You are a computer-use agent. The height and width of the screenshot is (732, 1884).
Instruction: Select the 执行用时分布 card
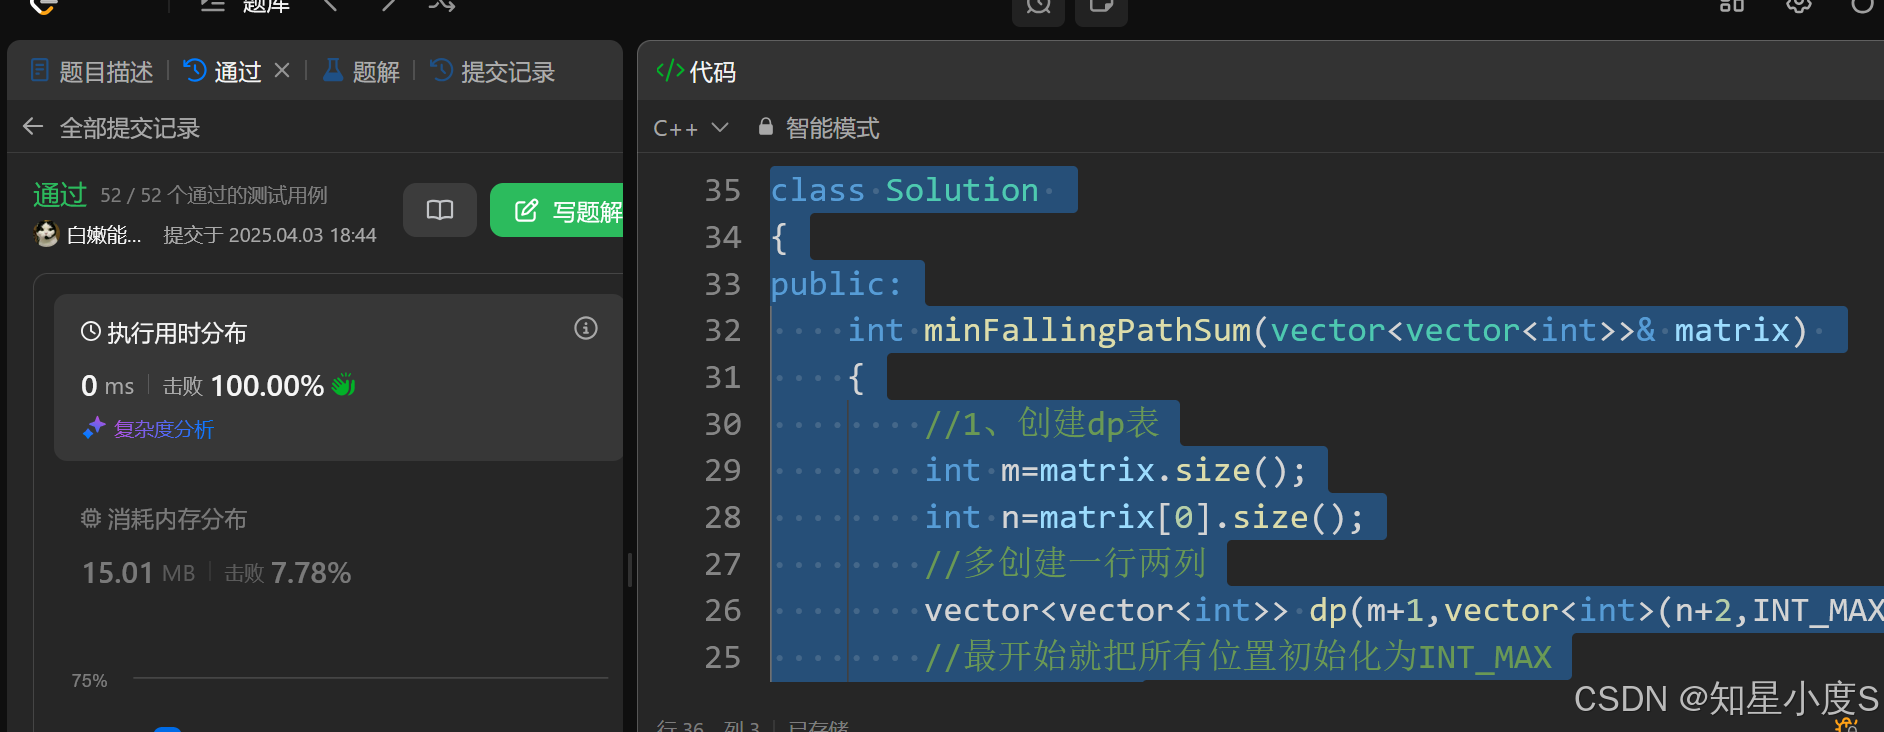[x=338, y=377]
